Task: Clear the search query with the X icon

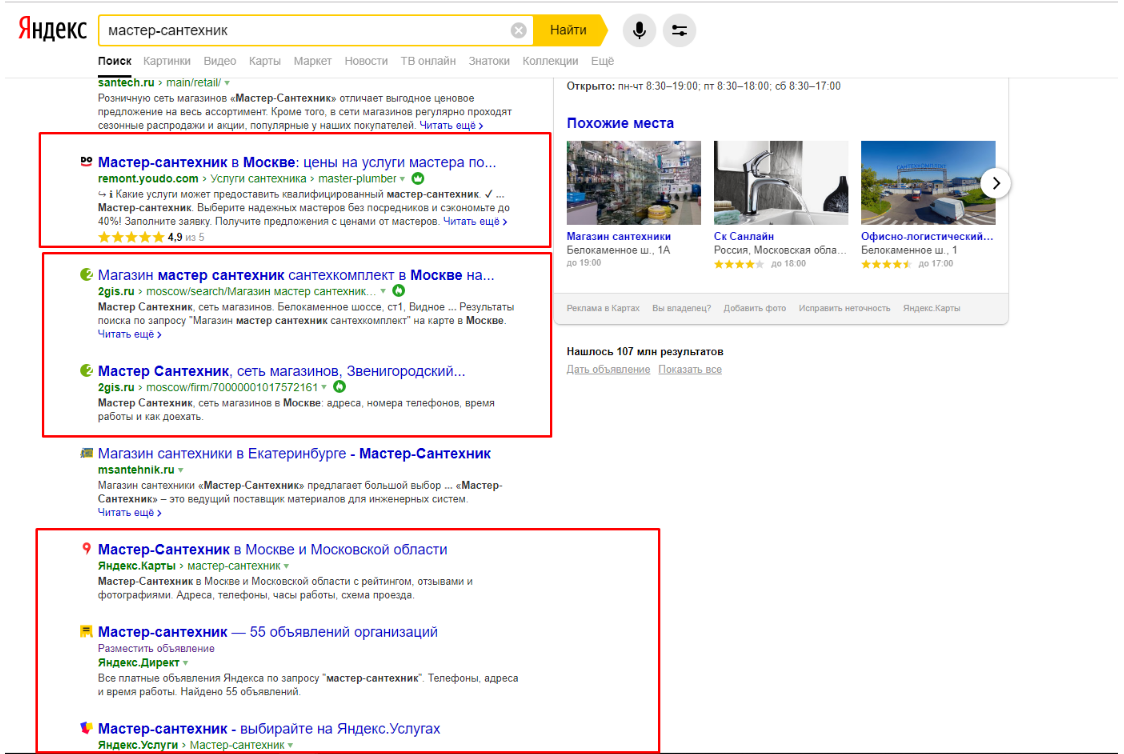Action: click(518, 30)
